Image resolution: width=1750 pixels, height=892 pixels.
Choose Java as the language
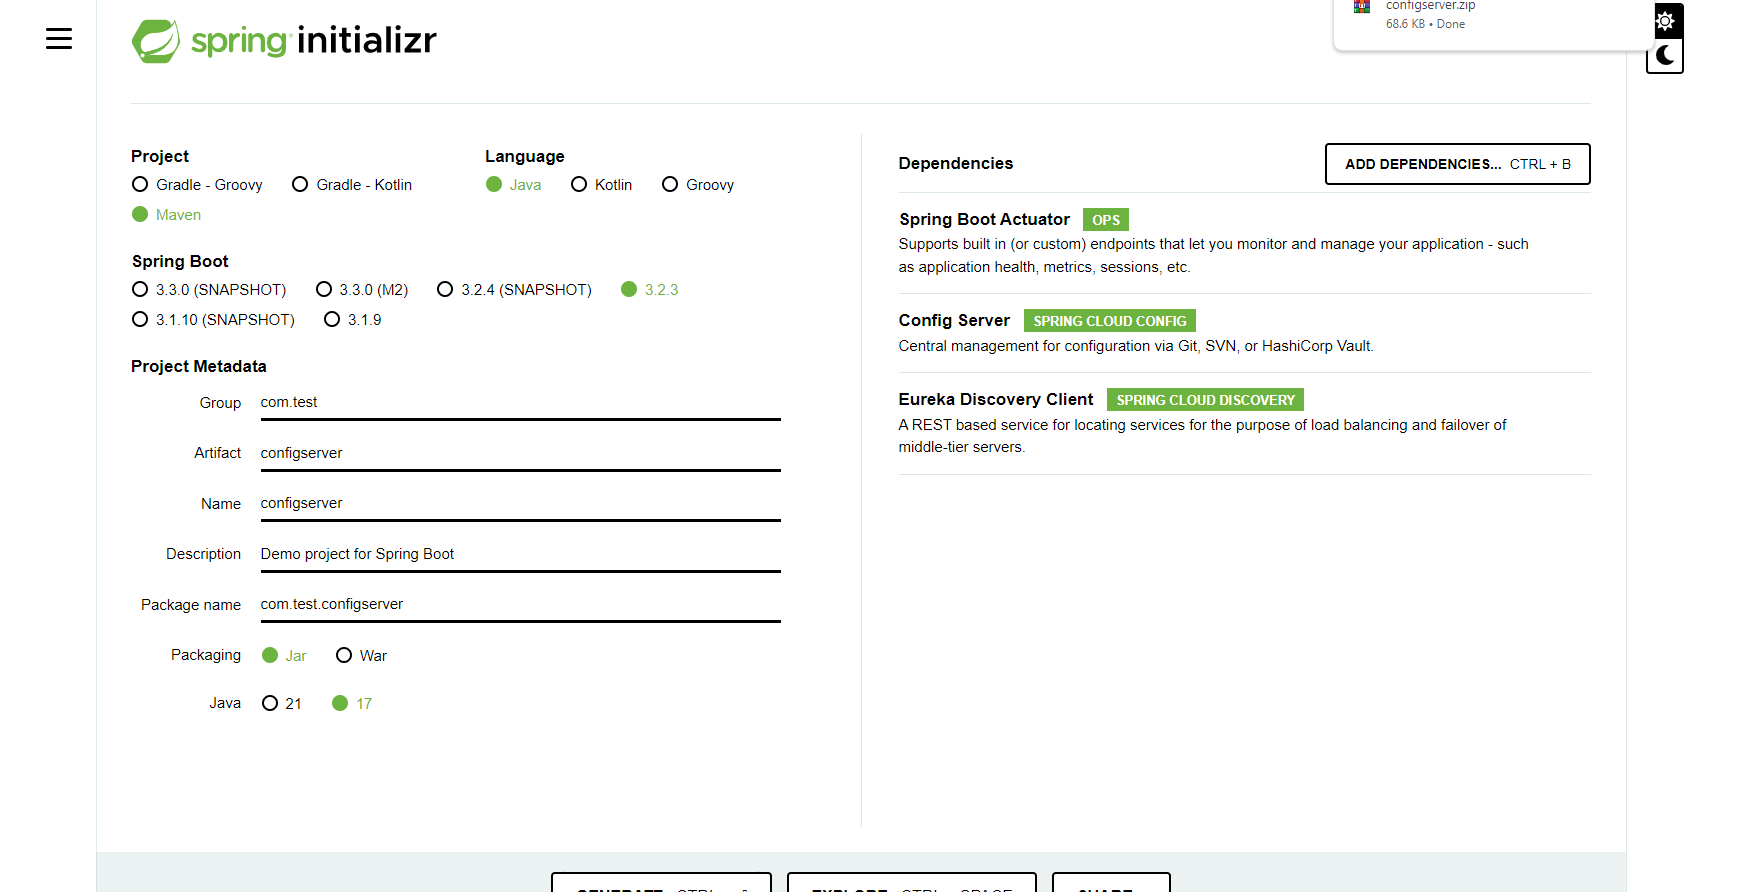[x=513, y=185]
